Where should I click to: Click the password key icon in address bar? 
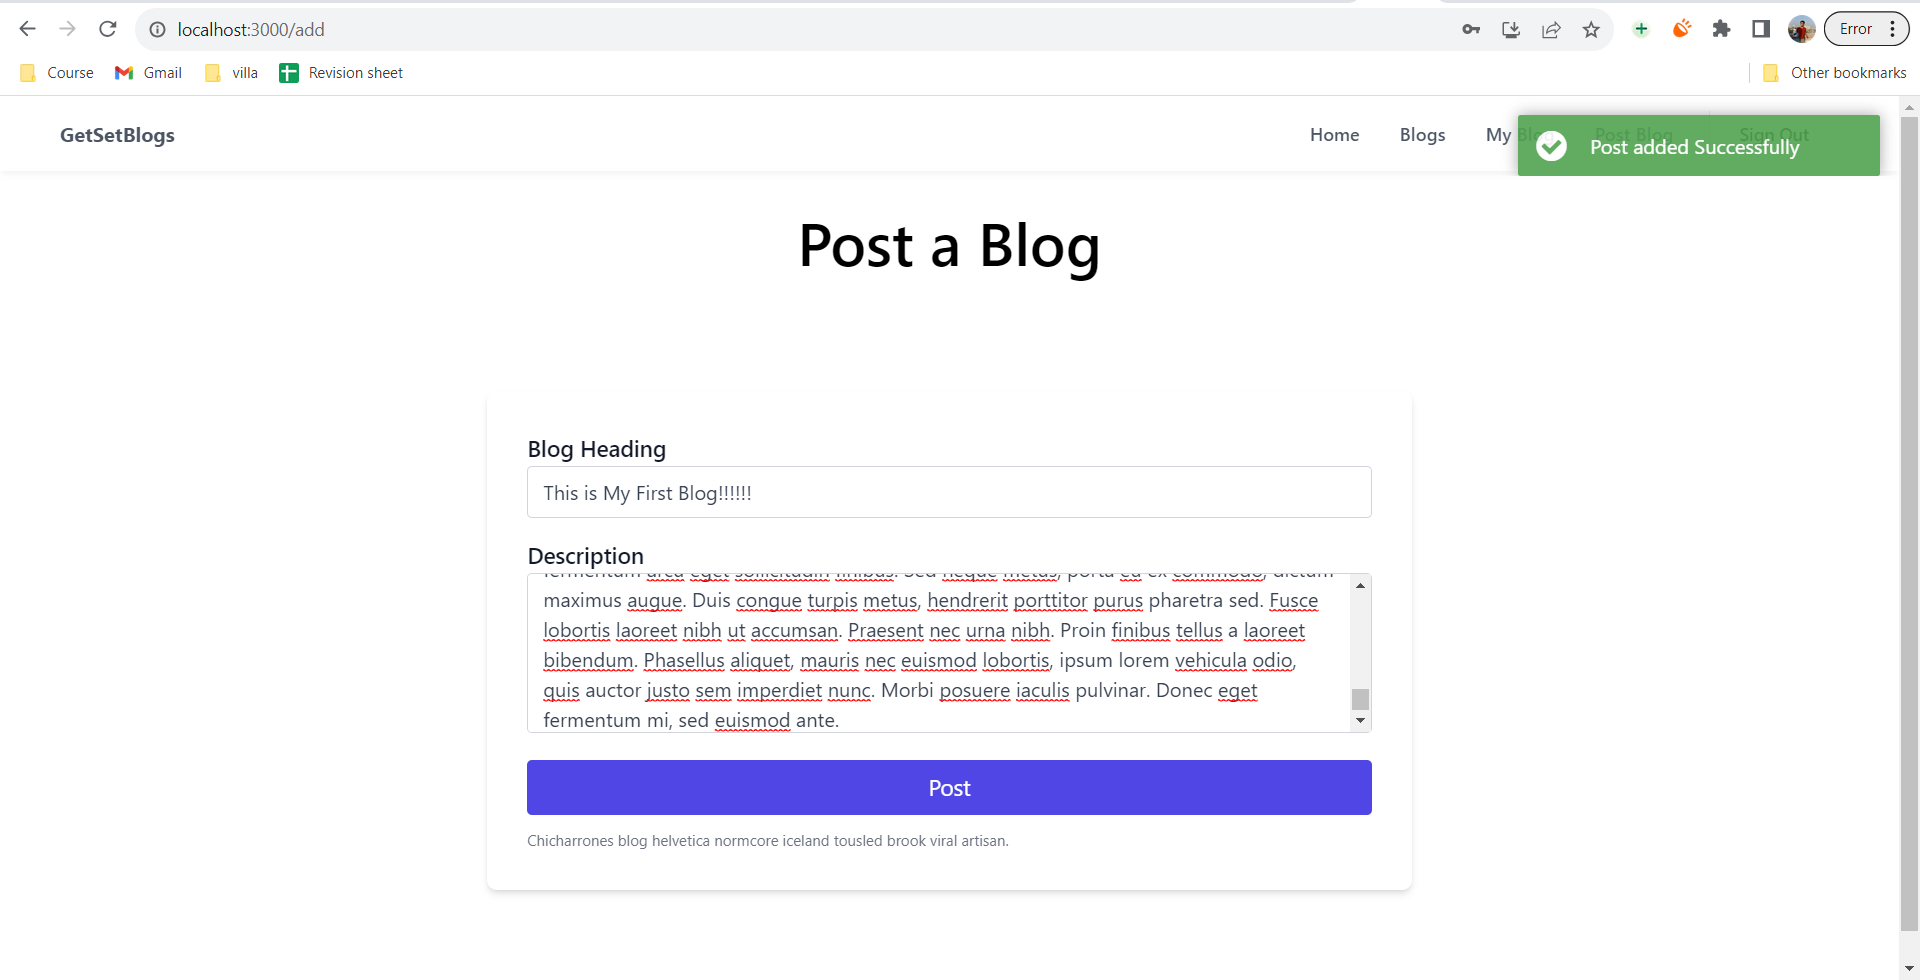coord(1470,29)
